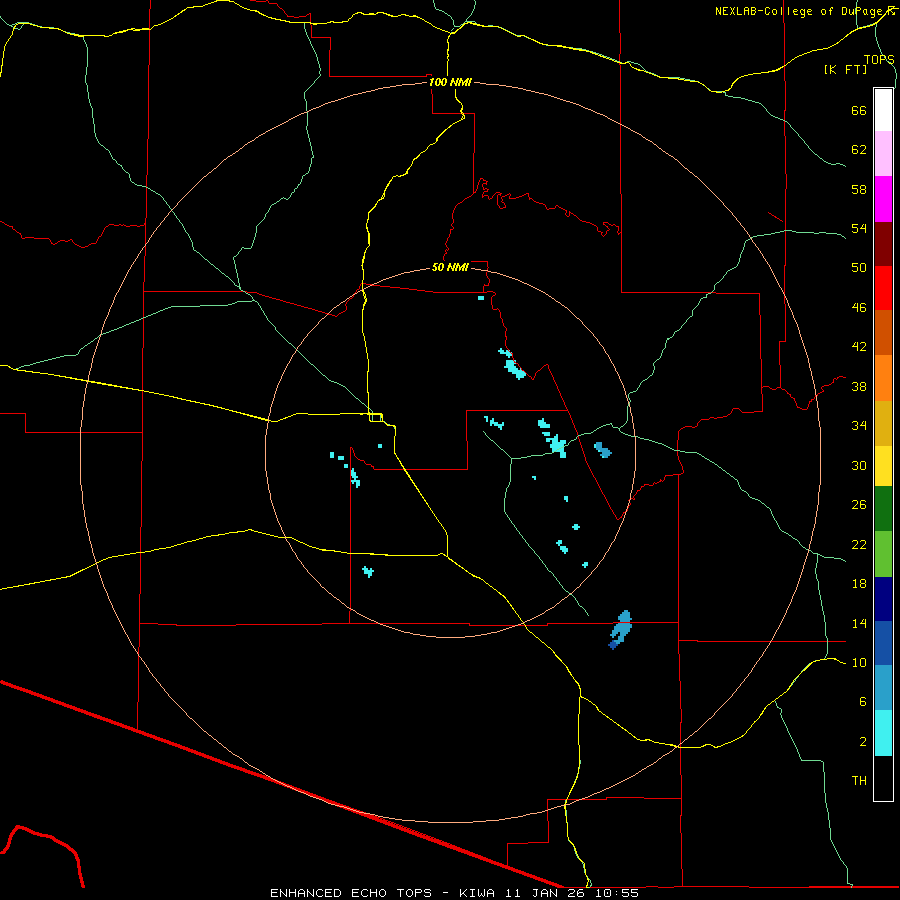This screenshot has width=900, height=900.
Task: Select the "30" scale value
Action: point(859,465)
